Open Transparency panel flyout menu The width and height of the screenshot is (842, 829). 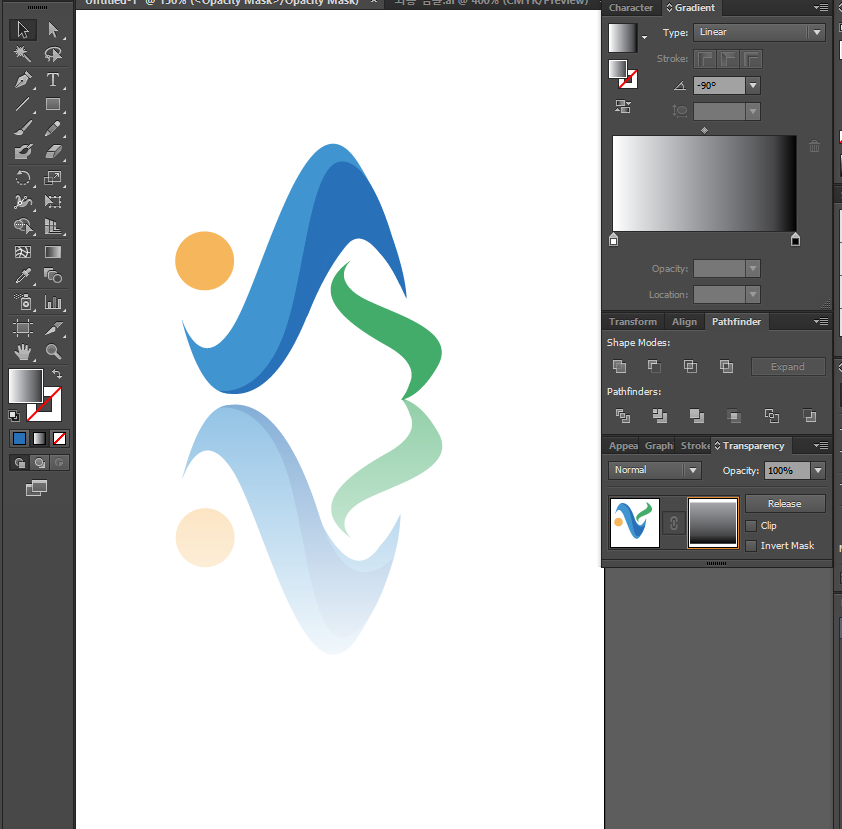[x=821, y=445]
